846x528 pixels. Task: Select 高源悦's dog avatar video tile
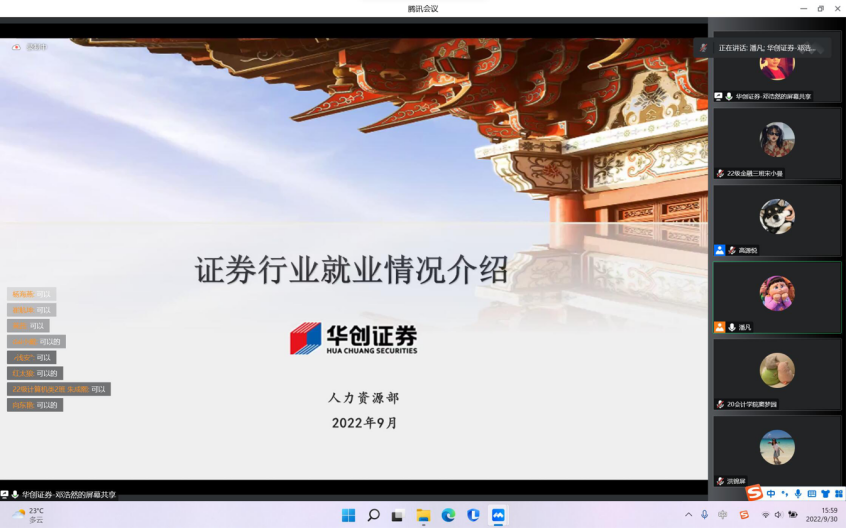point(777,217)
